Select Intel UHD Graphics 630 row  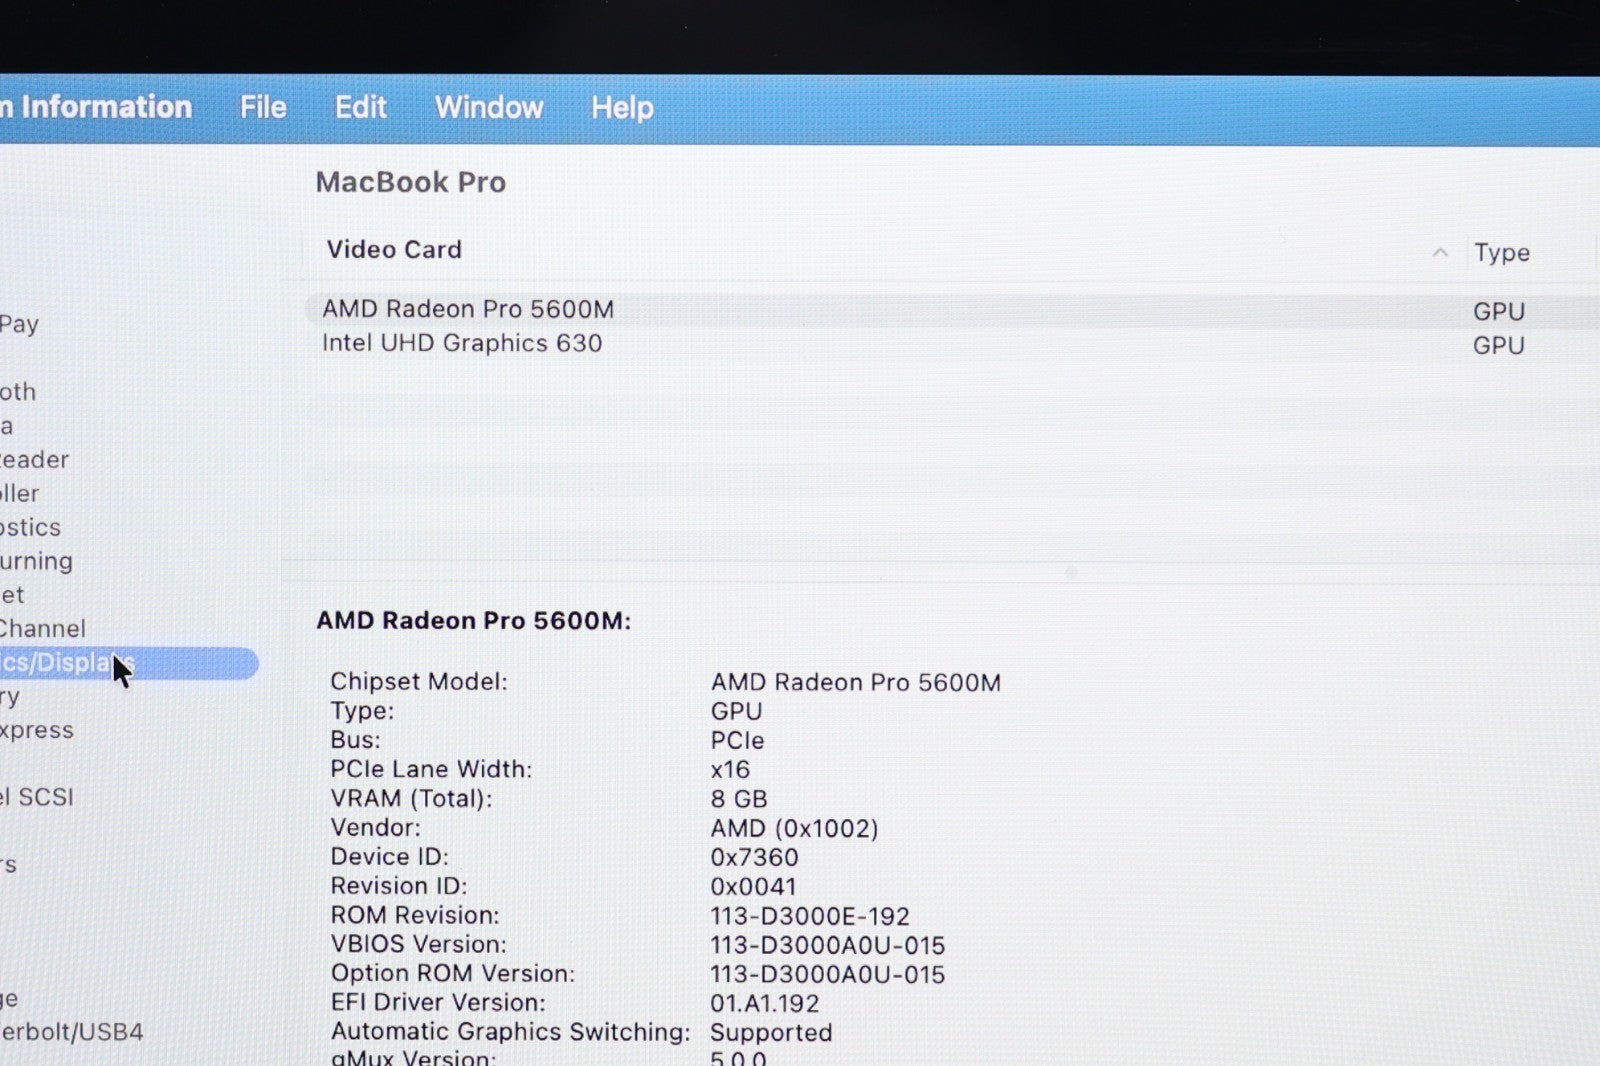click(462, 343)
